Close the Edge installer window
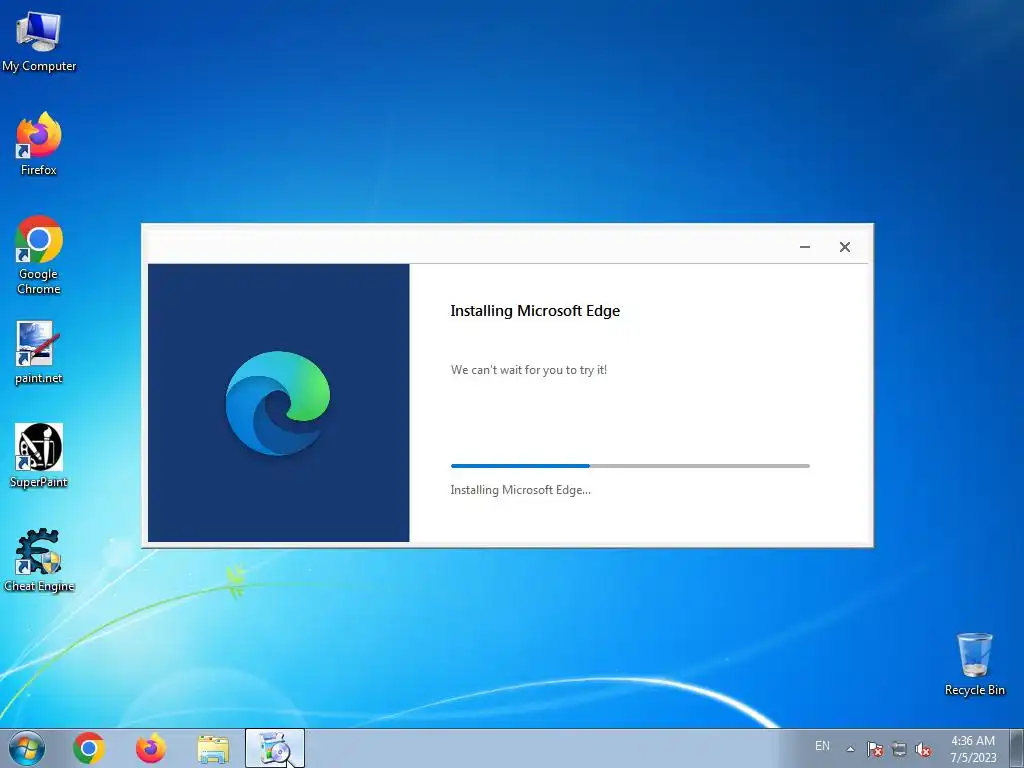This screenshot has height=768, width=1024. pos(844,247)
